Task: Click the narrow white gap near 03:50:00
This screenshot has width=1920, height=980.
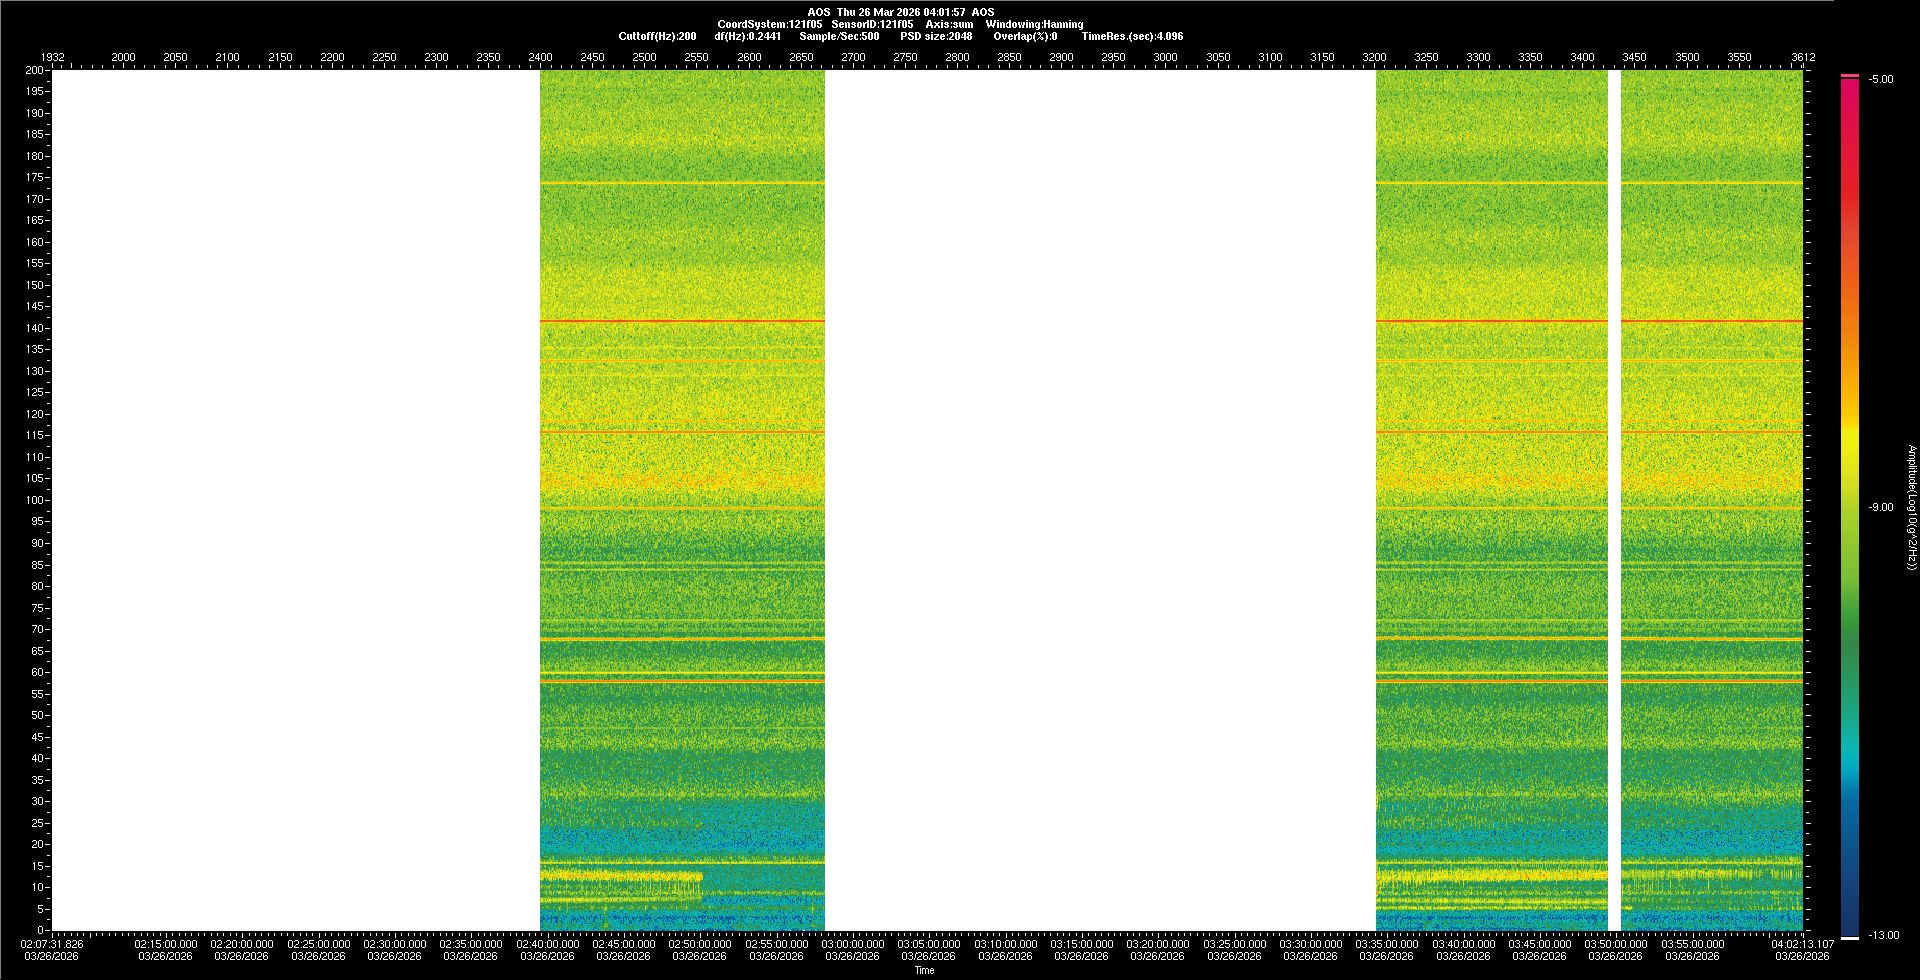Action: click(x=1613, y=500)
